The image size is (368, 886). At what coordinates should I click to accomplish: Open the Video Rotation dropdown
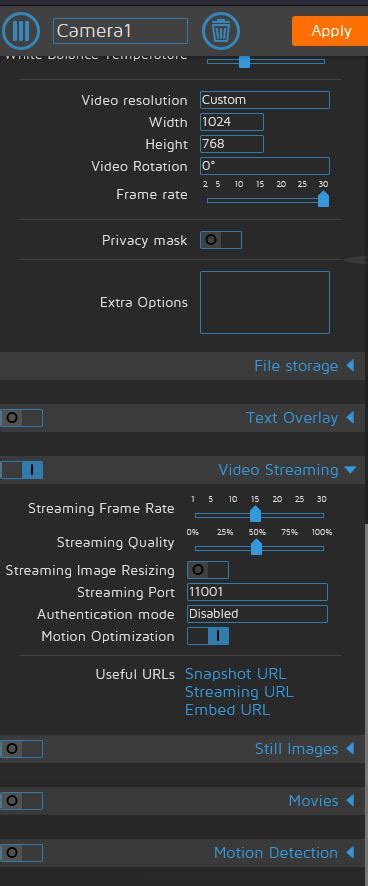point(265,166)
